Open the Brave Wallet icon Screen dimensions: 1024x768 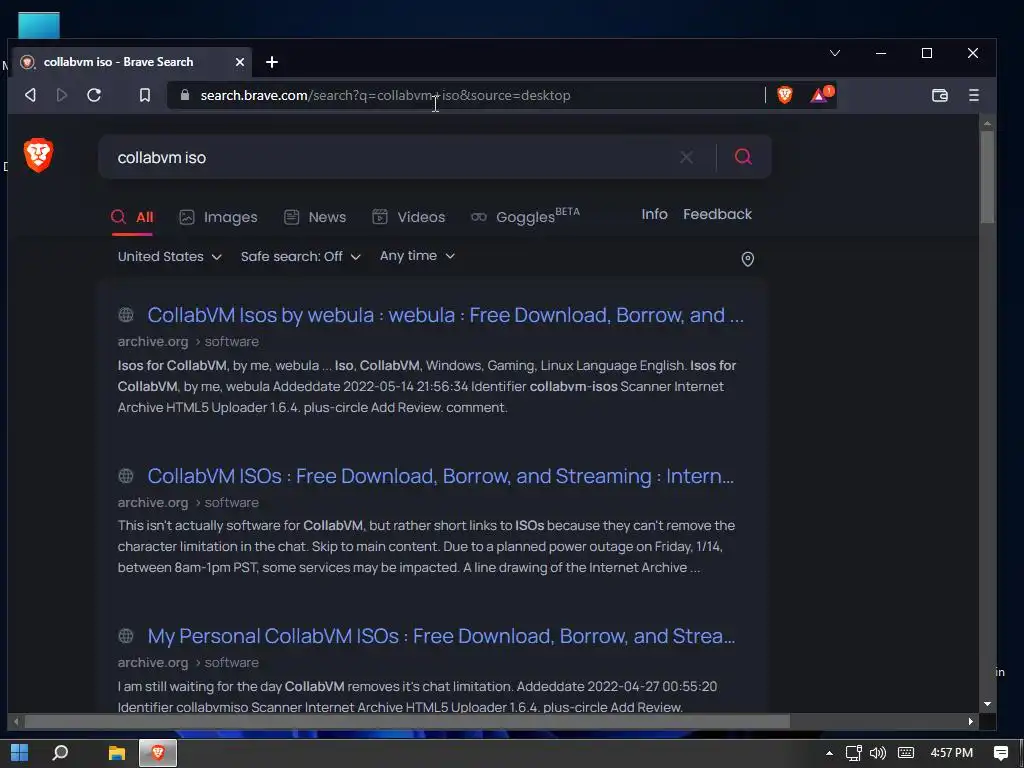pyautogui.click(x=939, y=95)
